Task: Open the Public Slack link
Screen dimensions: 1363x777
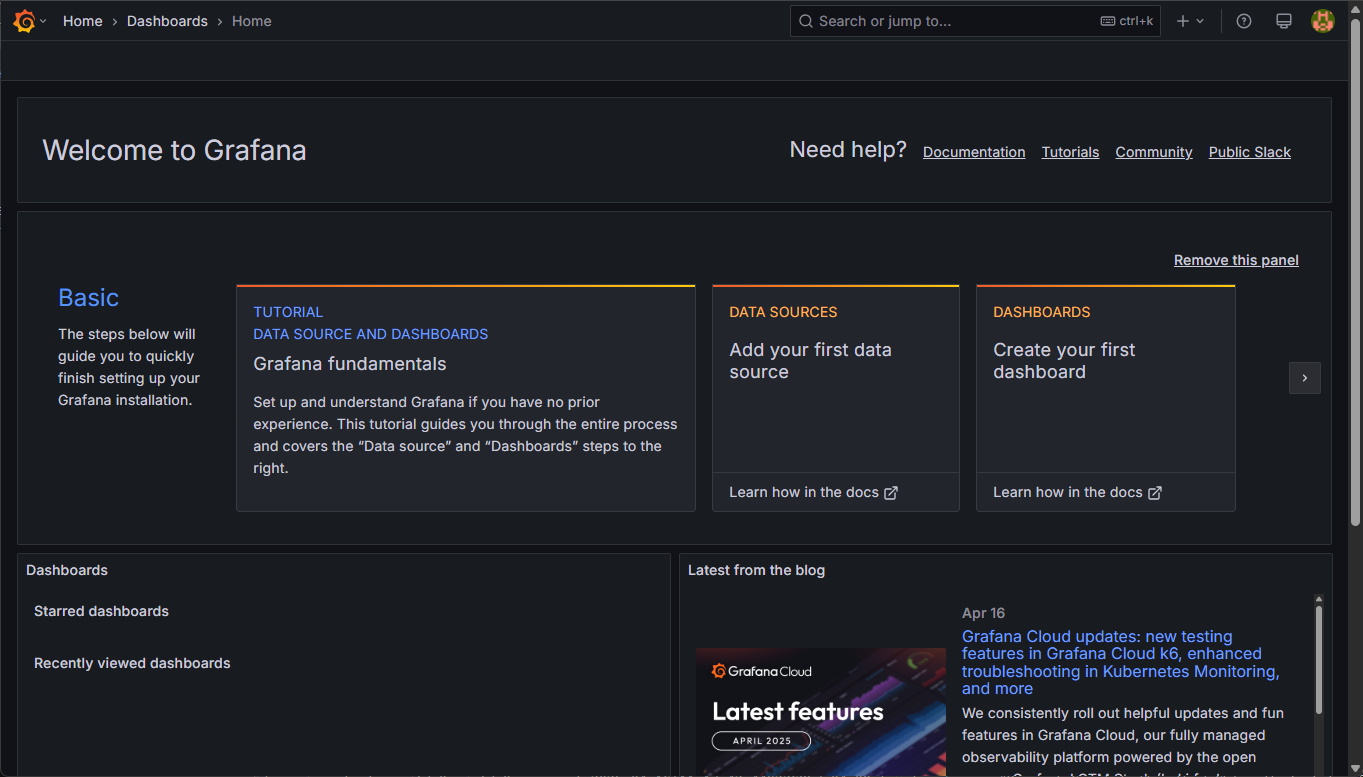Action: click(1249, 152)
